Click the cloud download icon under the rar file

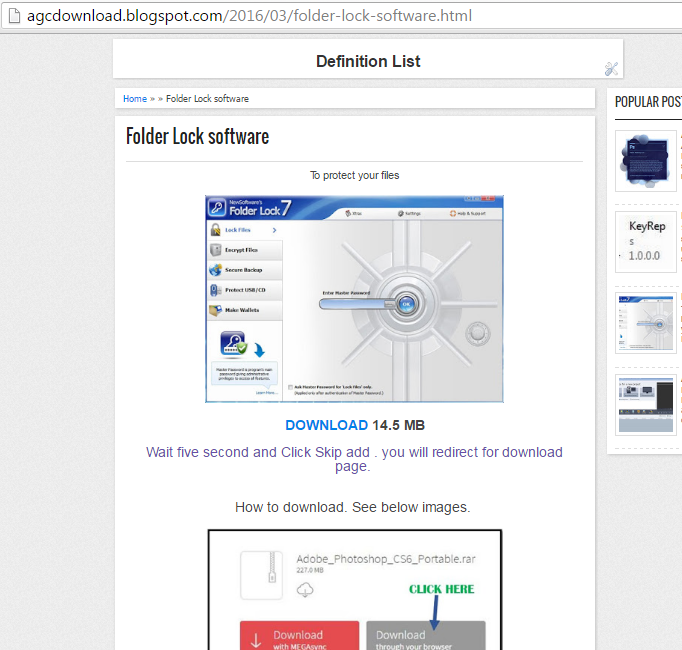pyautogui.click(x=305, y=590)
